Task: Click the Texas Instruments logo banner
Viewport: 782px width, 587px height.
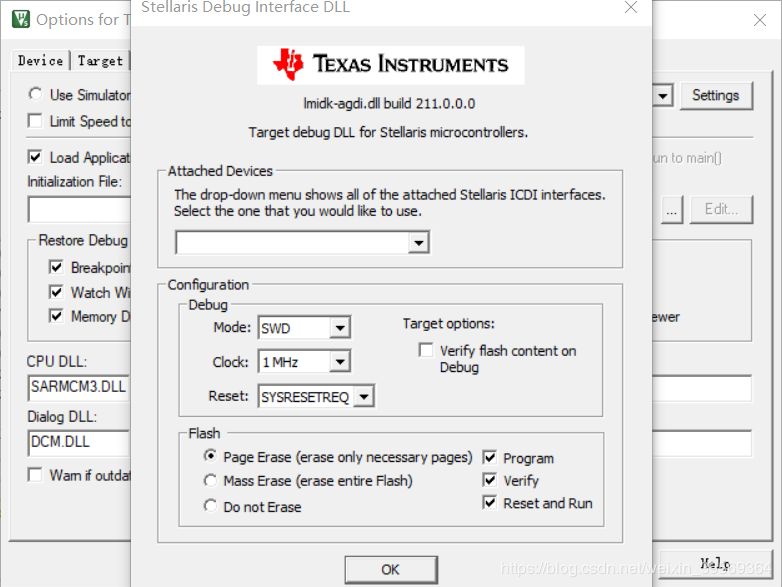Action: click(391, 65)
